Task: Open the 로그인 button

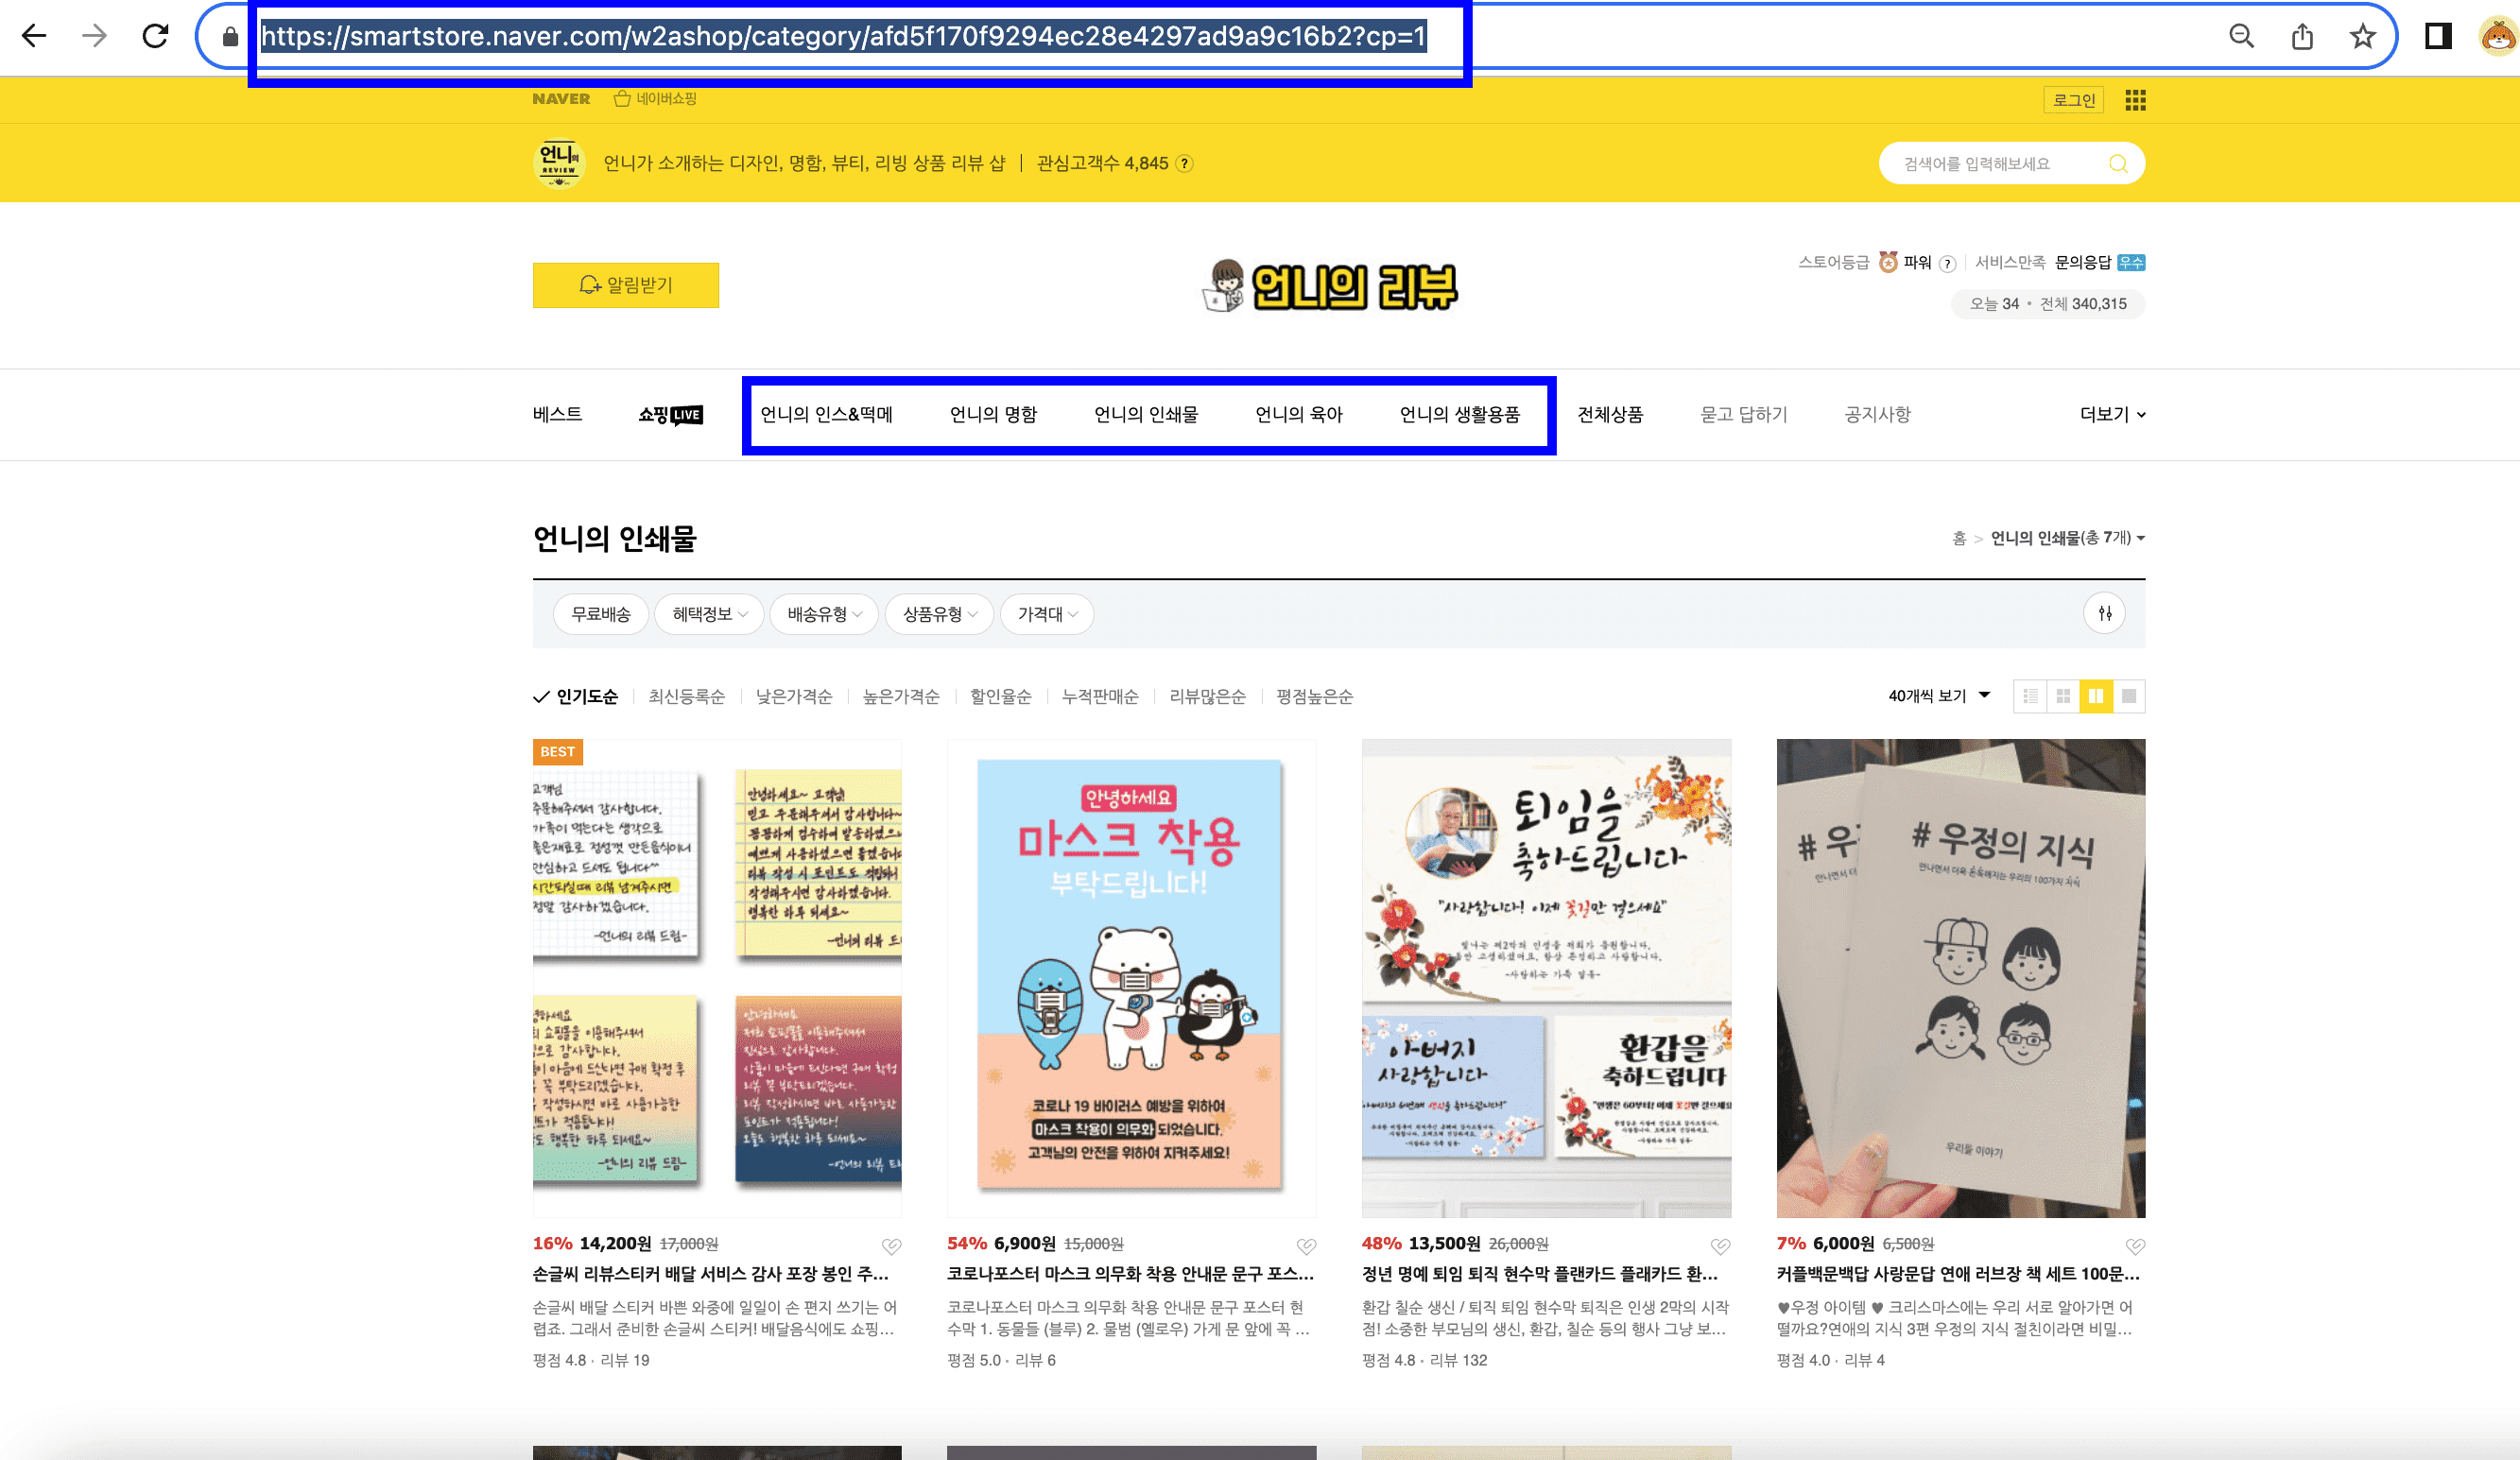Action: pos(2073,100)
